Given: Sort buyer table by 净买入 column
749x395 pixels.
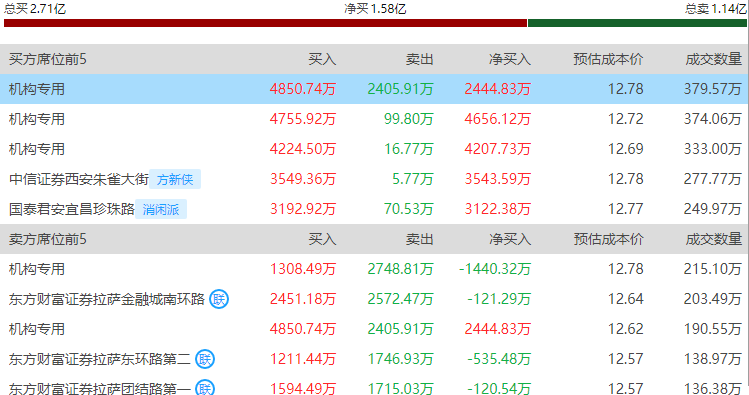Looking at the screenshot, I should click(510, 59).
